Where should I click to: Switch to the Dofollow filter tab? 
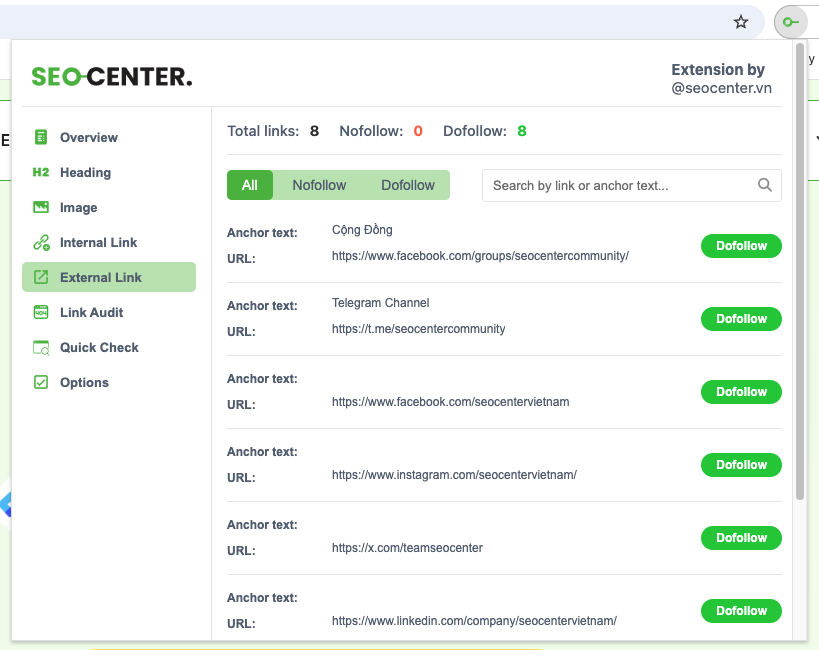(x=408, y=185)
